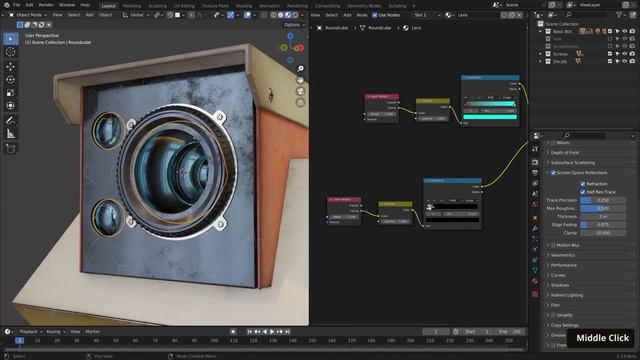640x360 pixels.
Task: Activate the Scale tool
Action: coord(11,93)
